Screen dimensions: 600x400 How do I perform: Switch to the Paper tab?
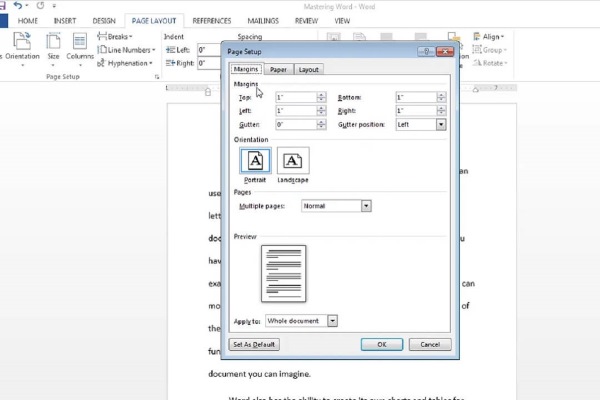coord(277,70)
